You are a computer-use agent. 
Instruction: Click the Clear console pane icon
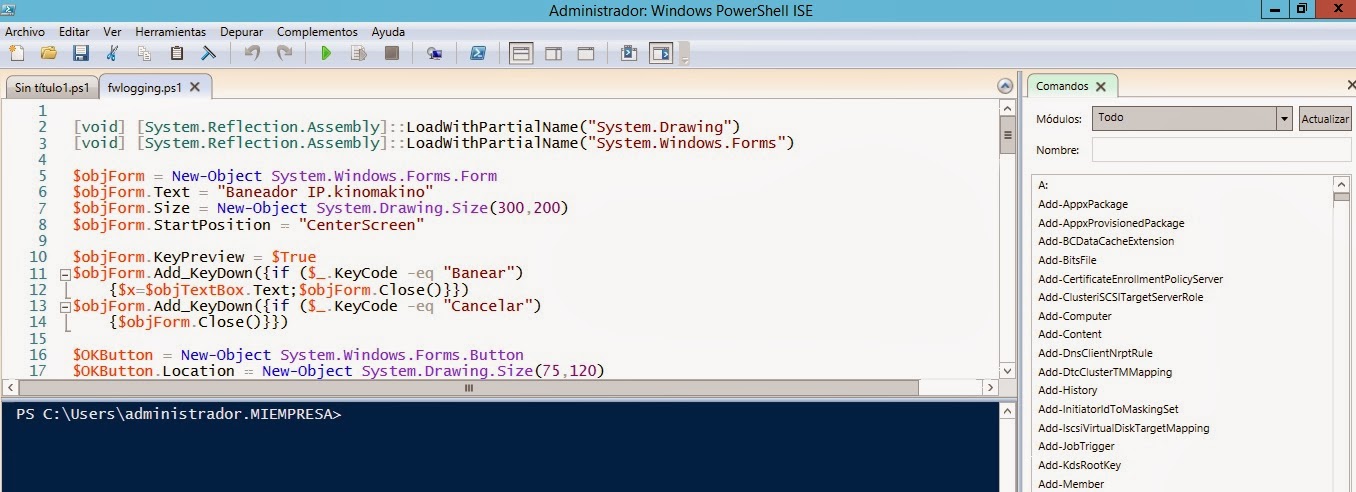pos(209,53)
